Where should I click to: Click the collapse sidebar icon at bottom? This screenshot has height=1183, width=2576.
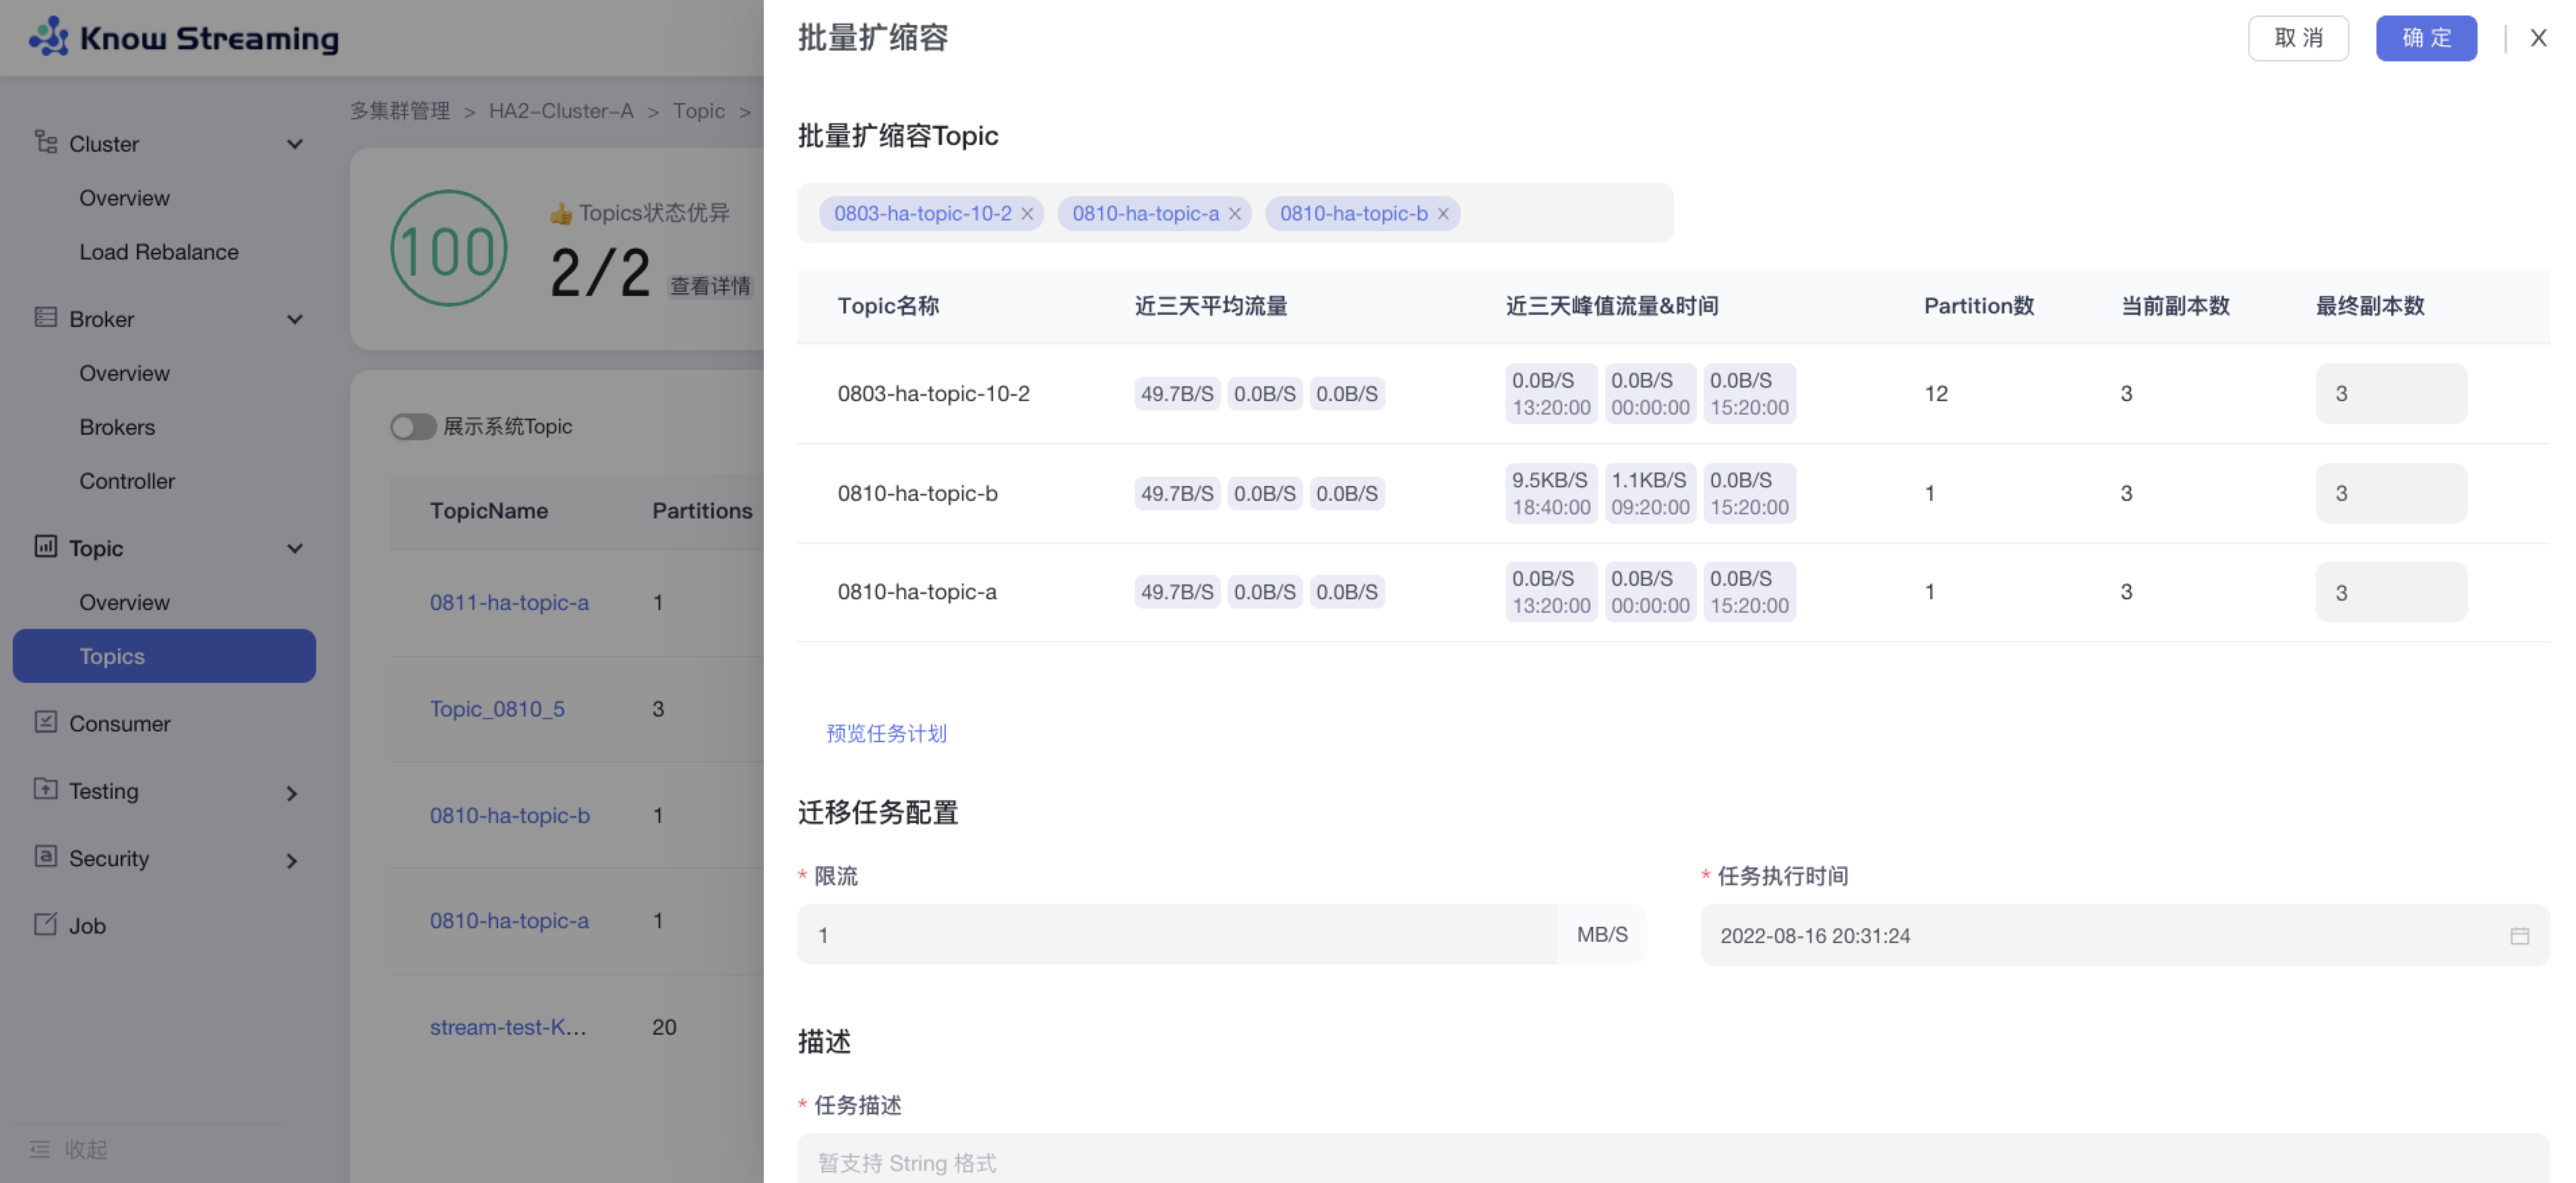click(40, 1149)
